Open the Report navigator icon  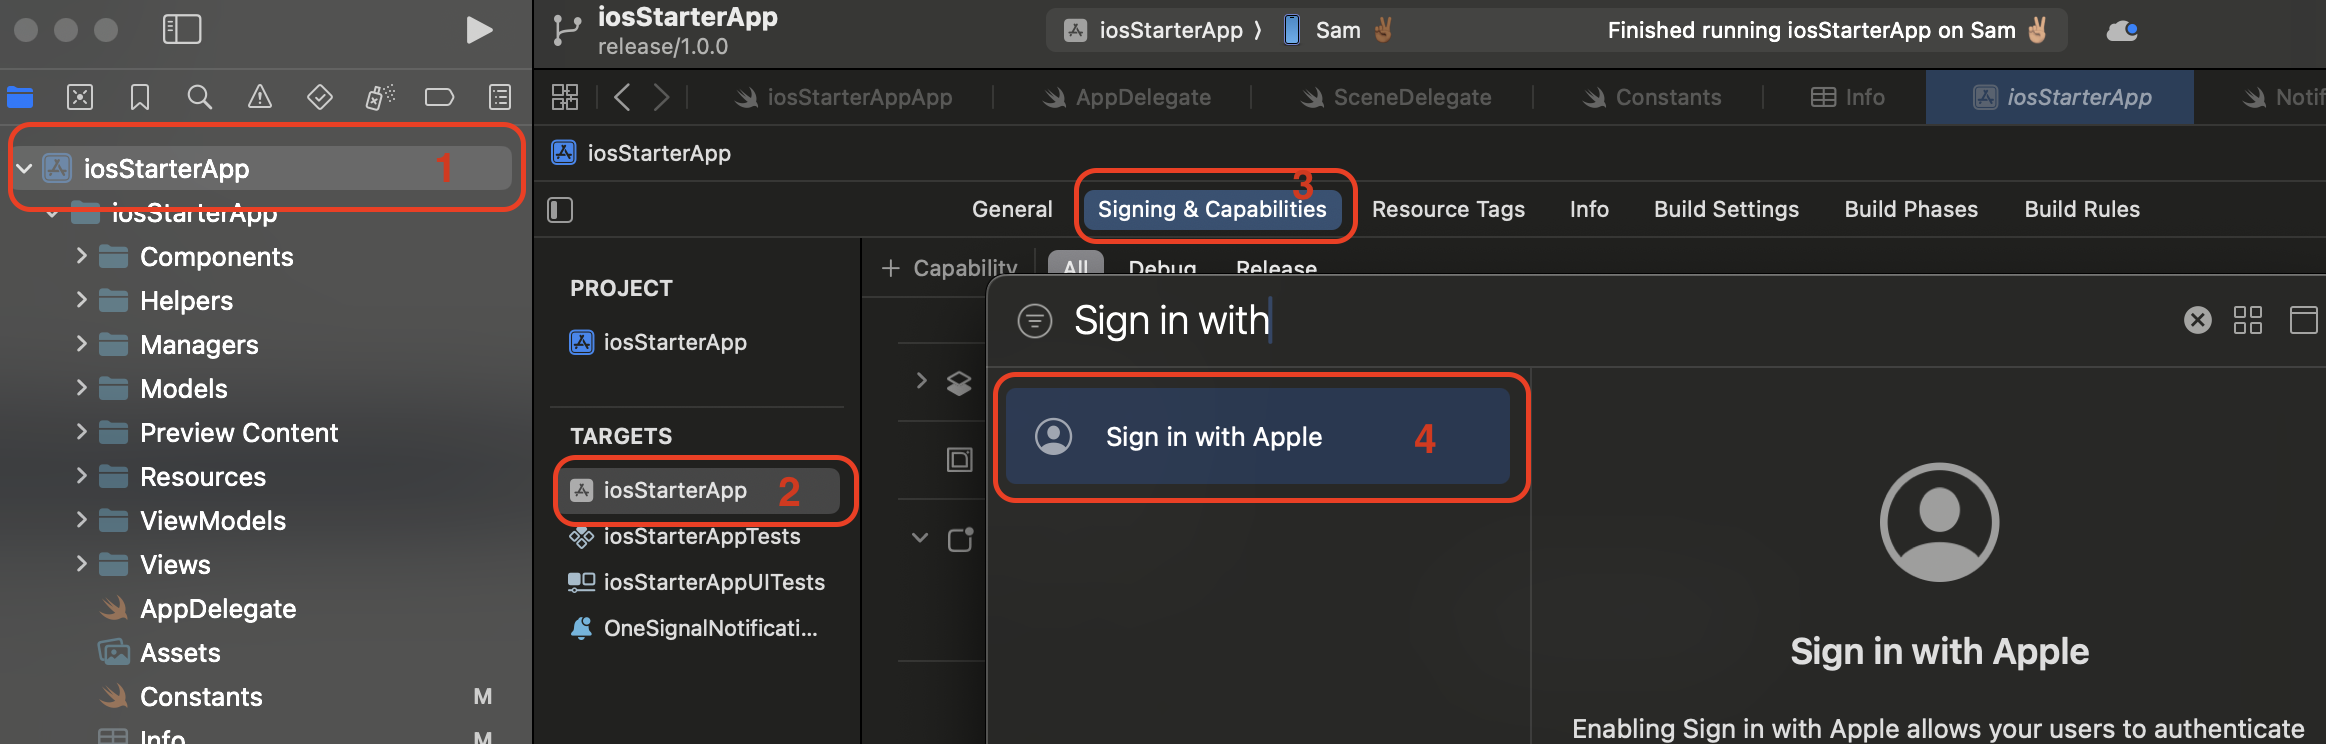500,97
